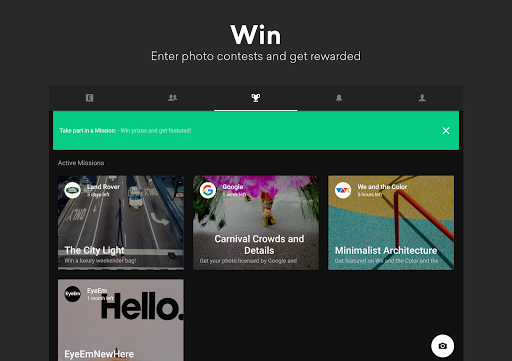Open the friends tab icon
512x361 pixels.
[172, 98]
